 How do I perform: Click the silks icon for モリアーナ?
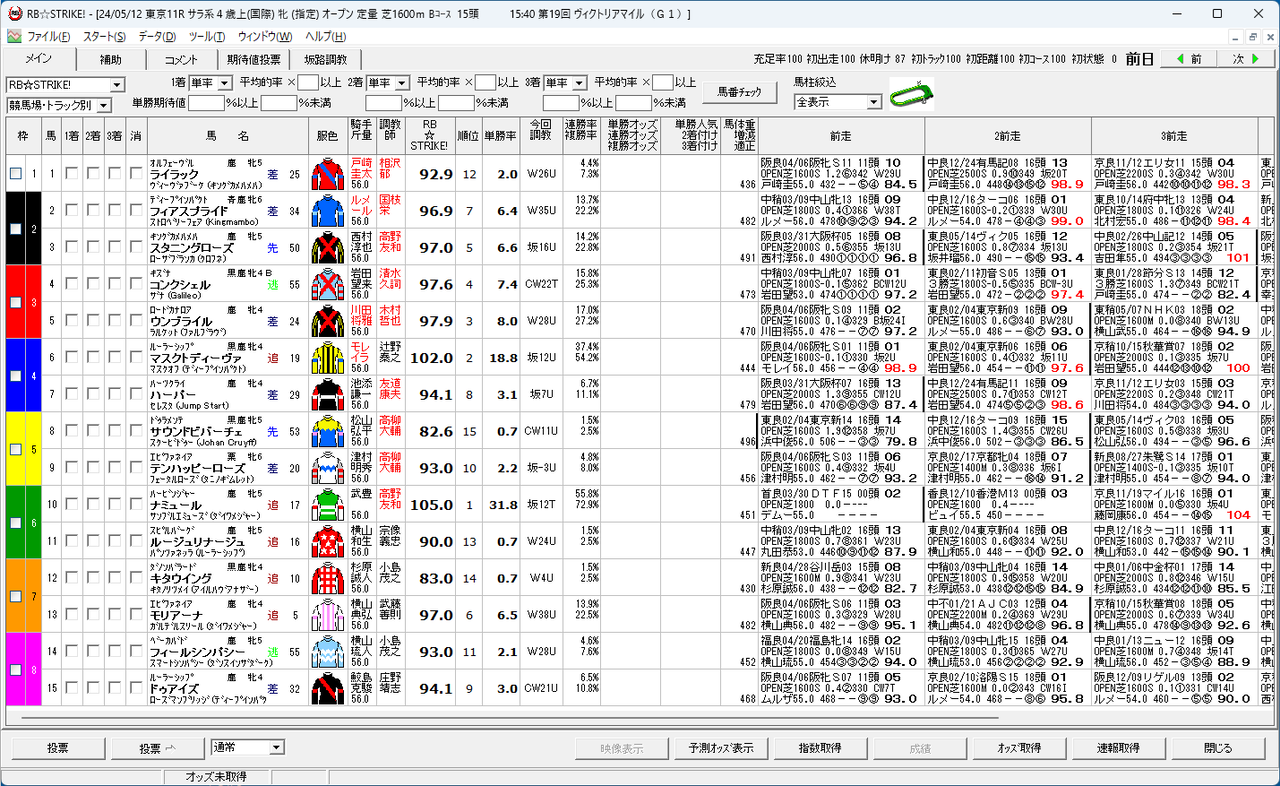[327, 614]
